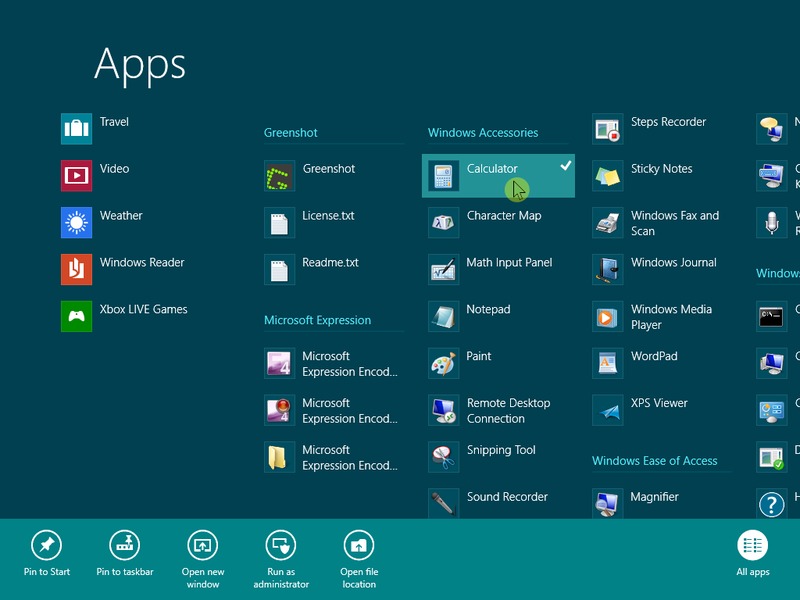Viewport: 800px width, 600px height.
Task: Open the Notepad app
Action: pos(444,317)
